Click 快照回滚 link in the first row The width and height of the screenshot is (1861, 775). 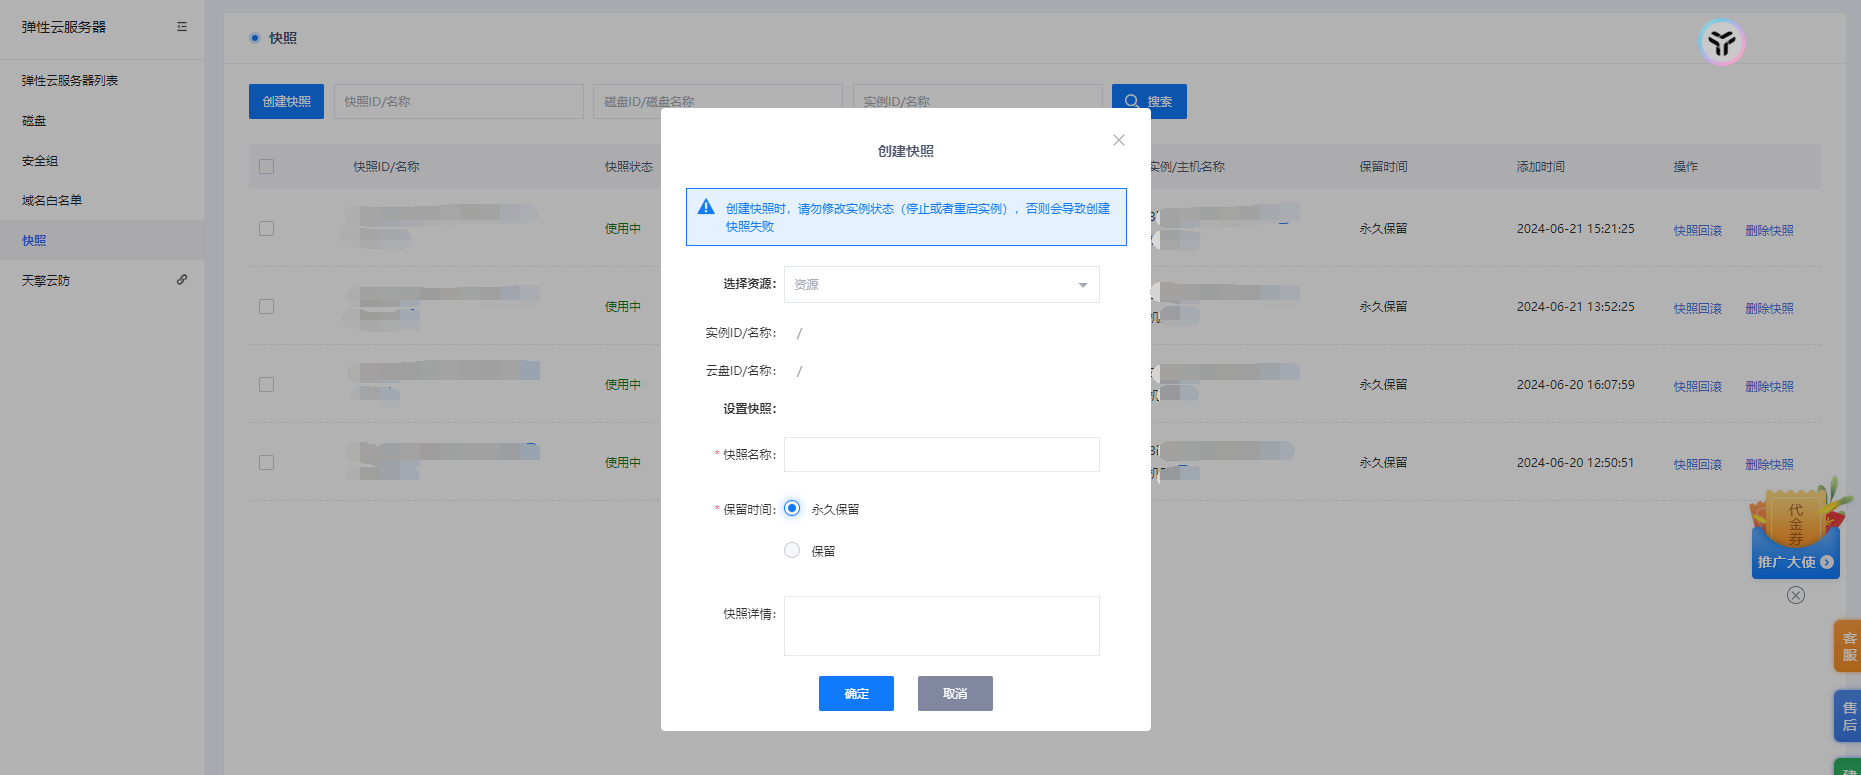[1697, 231]
